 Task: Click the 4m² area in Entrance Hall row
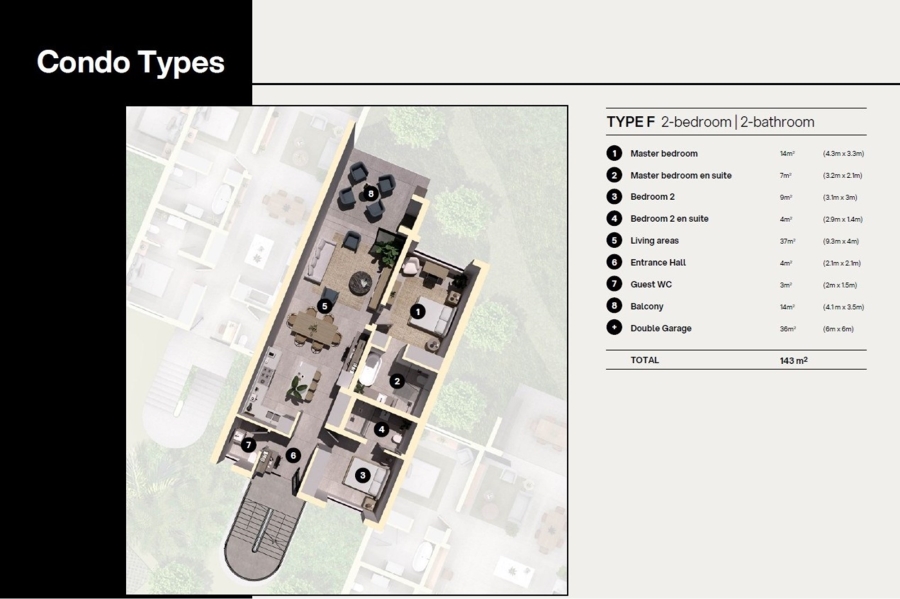[786, 263]
